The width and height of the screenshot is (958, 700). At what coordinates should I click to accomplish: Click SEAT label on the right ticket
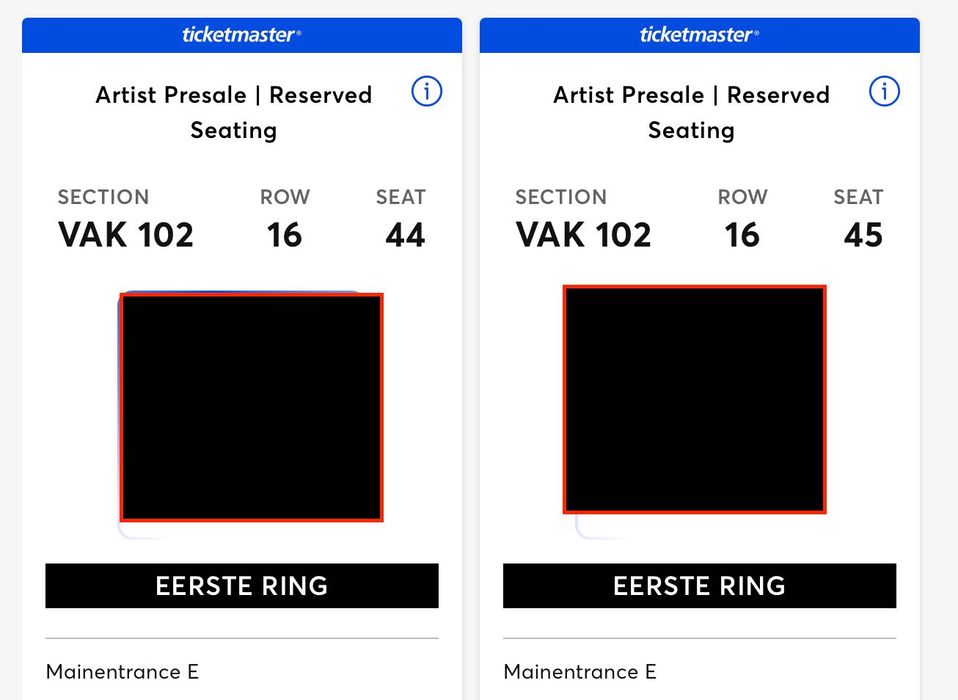[x=858, y=197]
